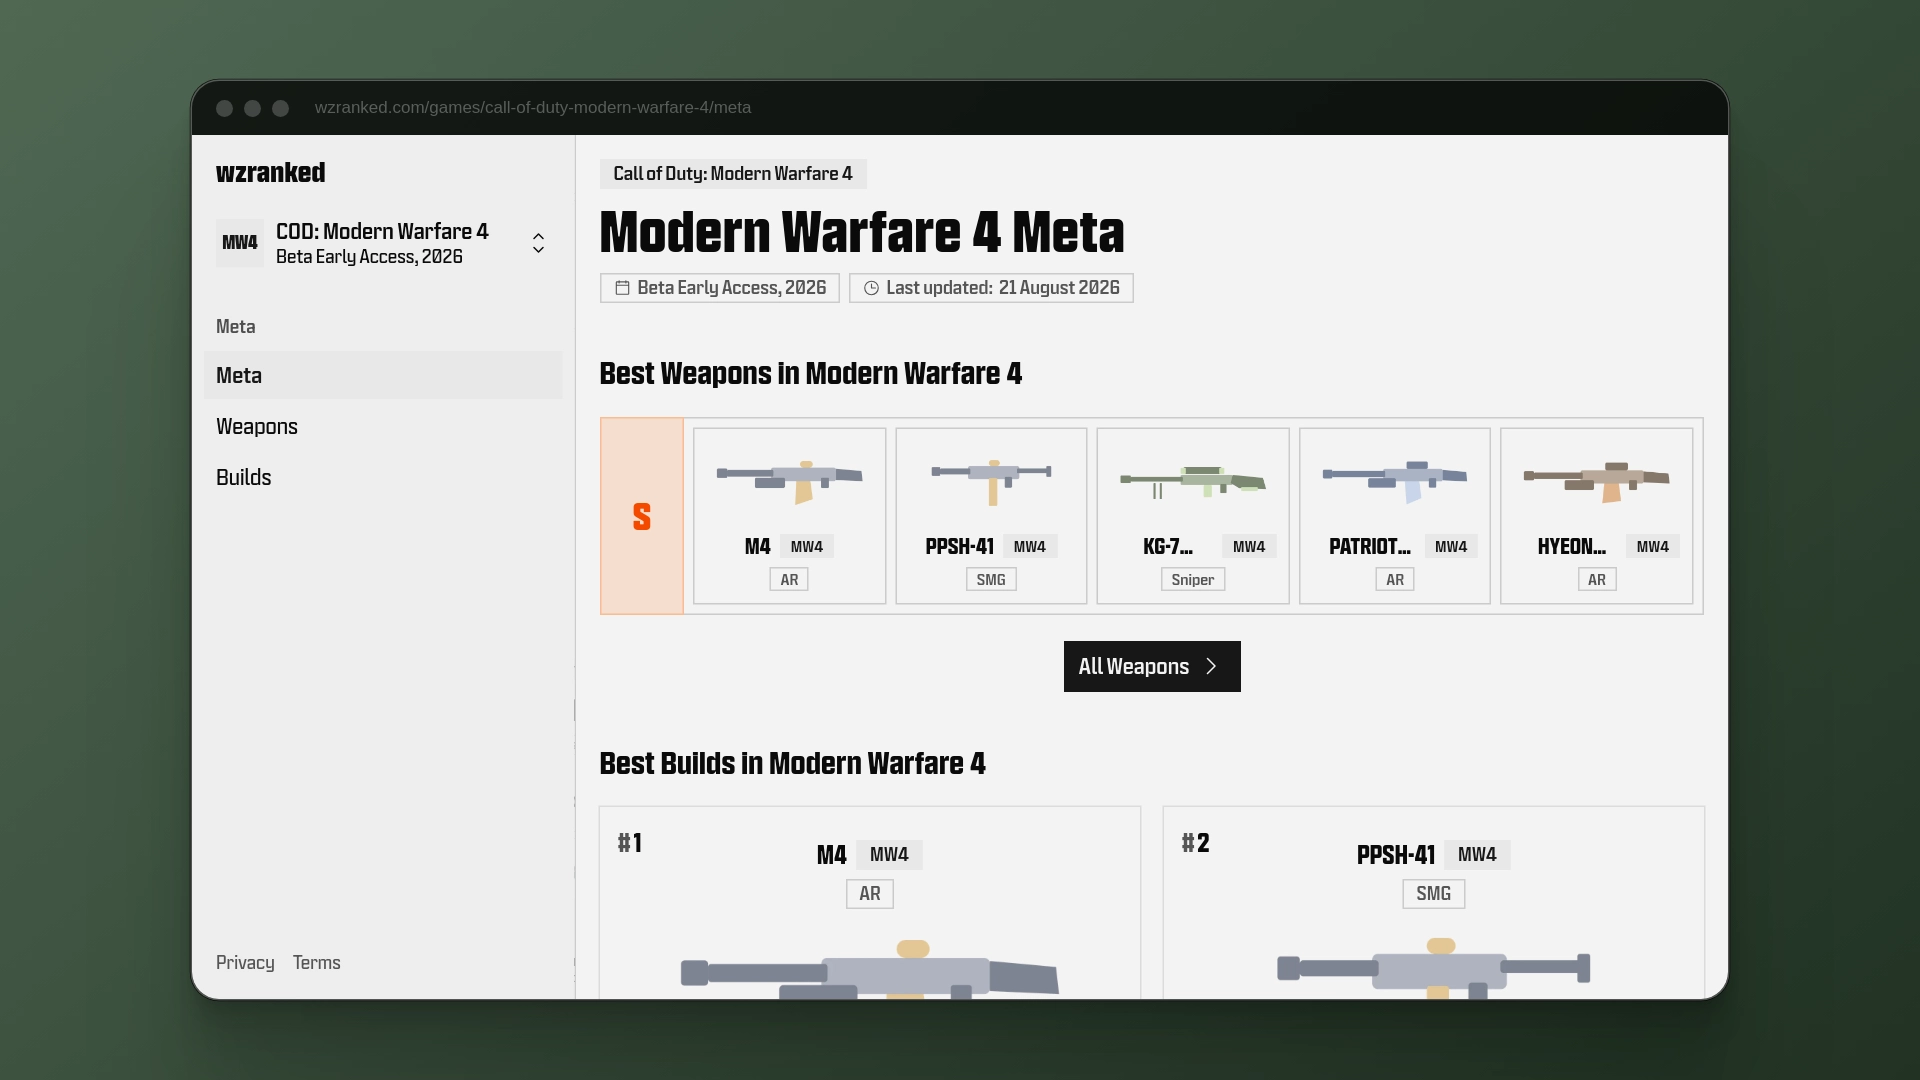Click the S tier label
This screenshot has height=1080, width=1920.
click(x=642, y=516)
